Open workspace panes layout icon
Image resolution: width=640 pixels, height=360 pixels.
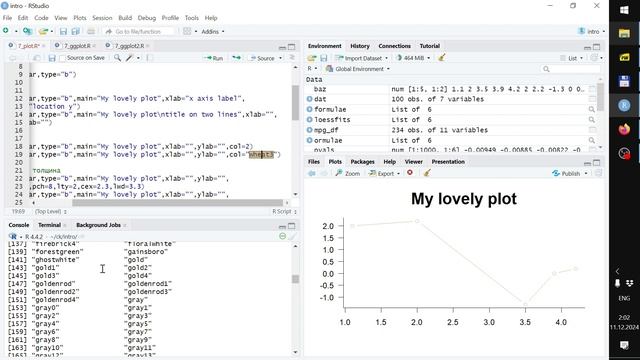coord(187,31)
